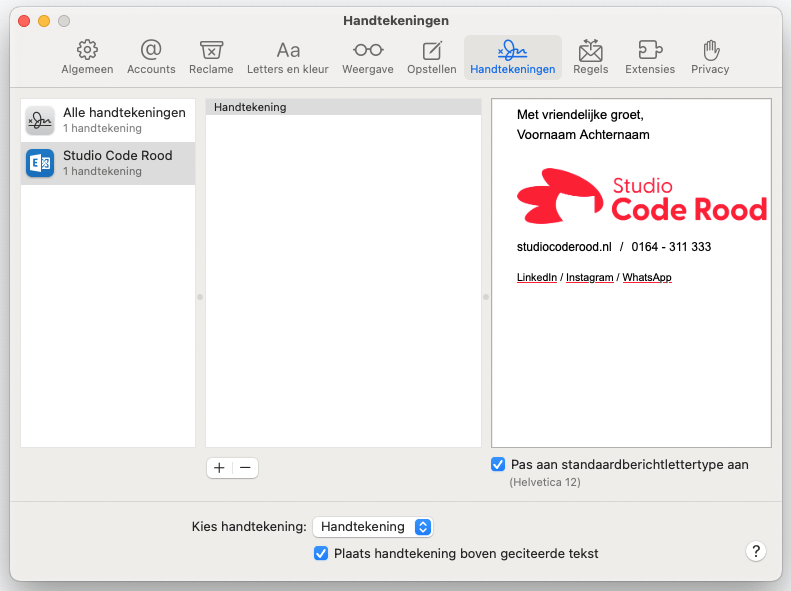Screen dimensions: 791x591
Task: Click the plus button to add signature
Action: click(219, 468)
